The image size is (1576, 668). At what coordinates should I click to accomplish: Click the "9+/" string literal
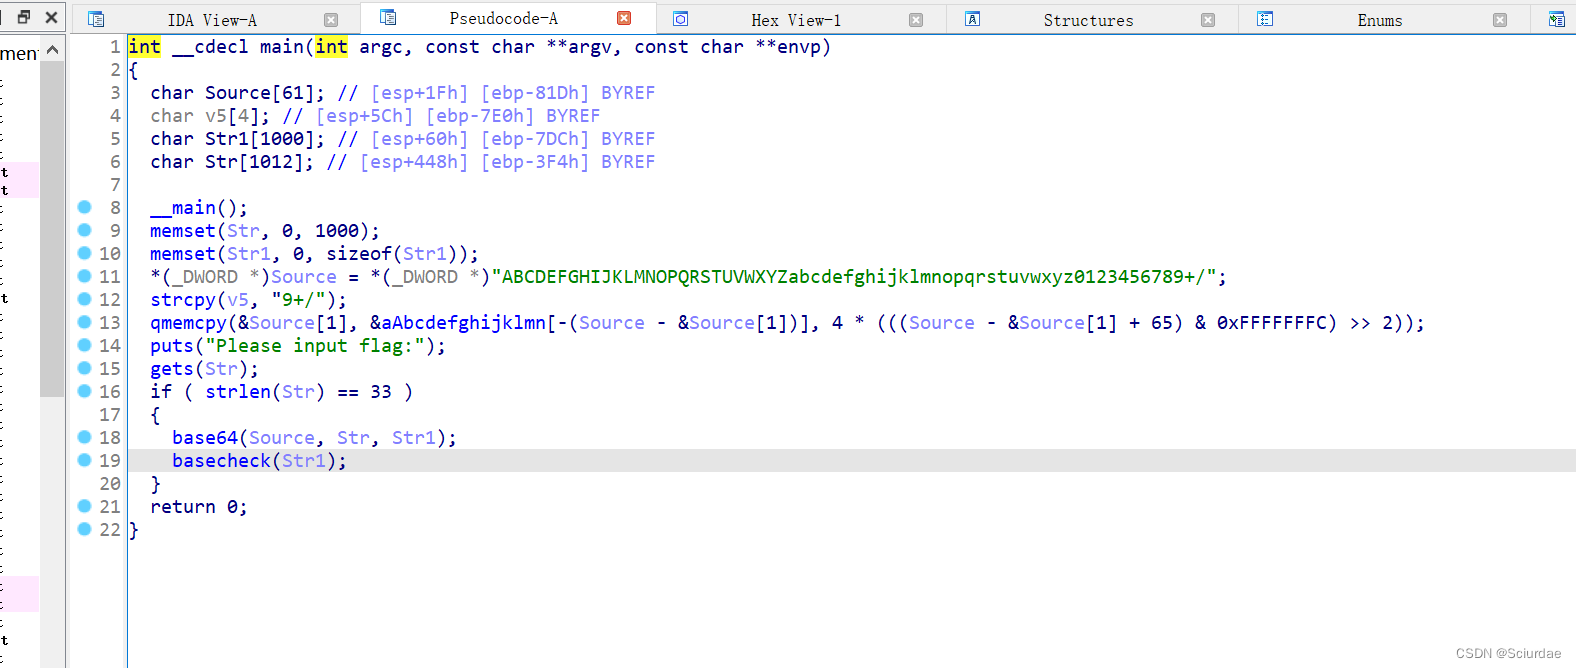click(298, 300)
